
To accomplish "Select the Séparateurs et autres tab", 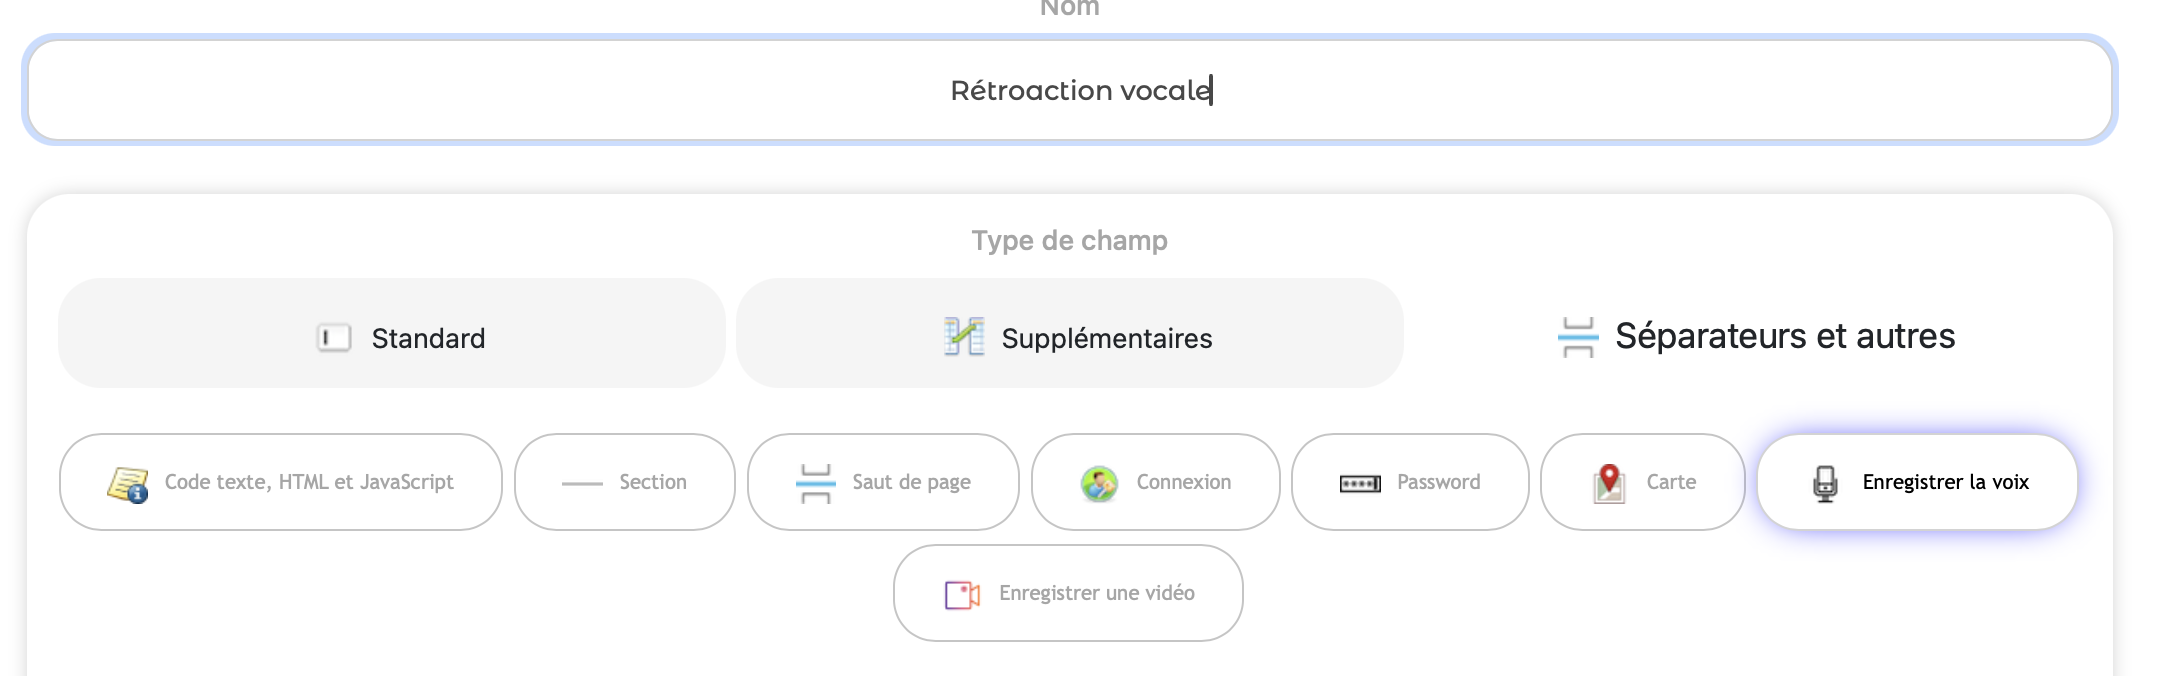I will (1784, 336).
